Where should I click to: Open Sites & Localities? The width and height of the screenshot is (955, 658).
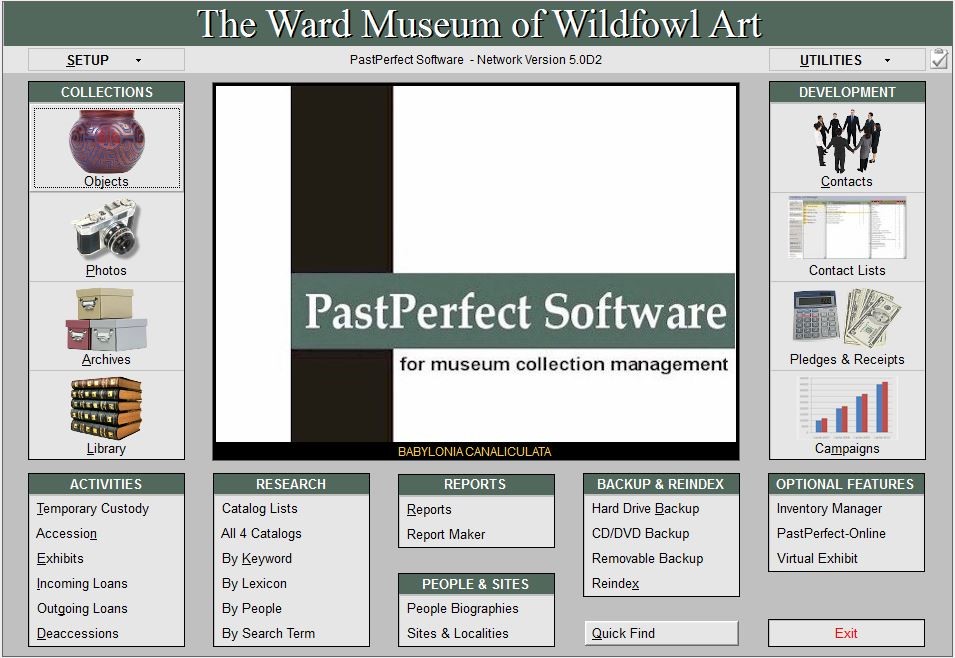tap(457, 633)
